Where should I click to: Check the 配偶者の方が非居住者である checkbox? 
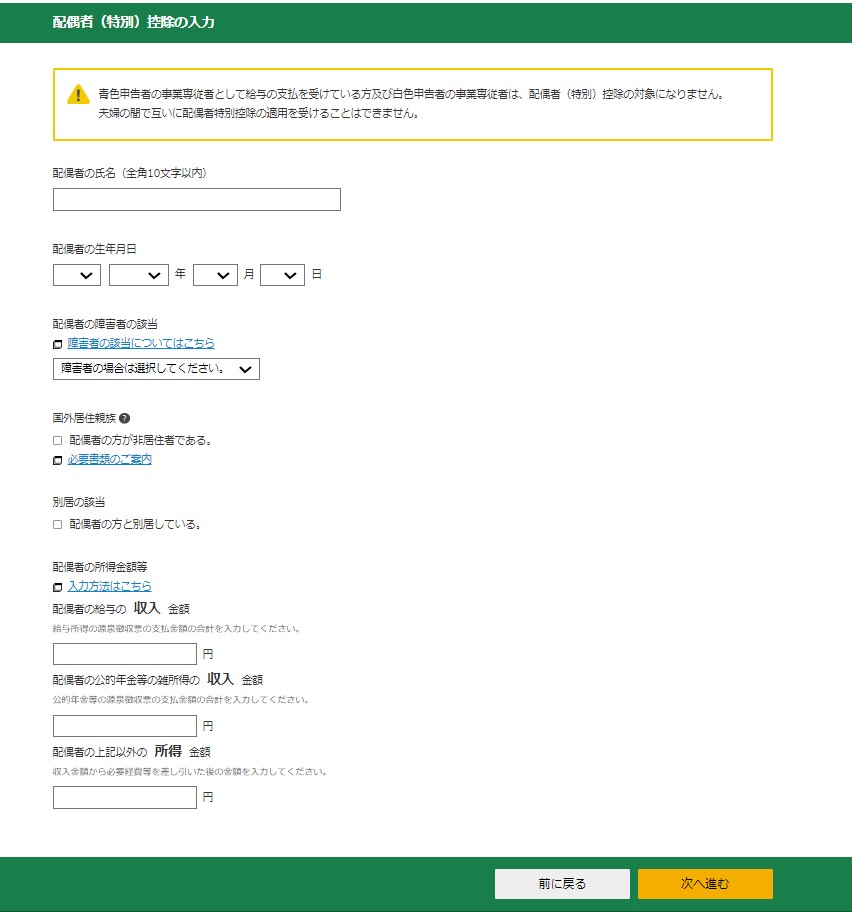pyautogui.click(x=58, y=440)
